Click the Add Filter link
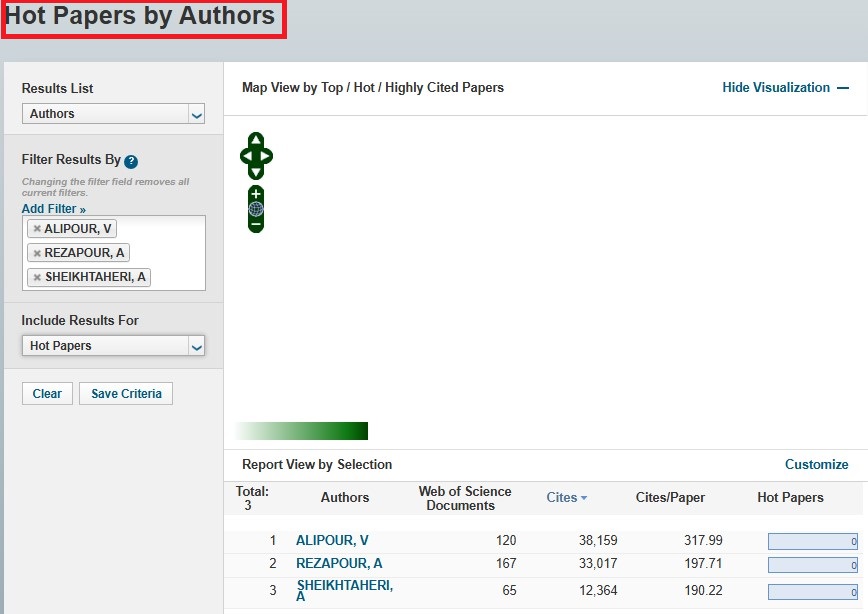The width and height of the screenshot is (868, 614). click(x=54, y=209)
